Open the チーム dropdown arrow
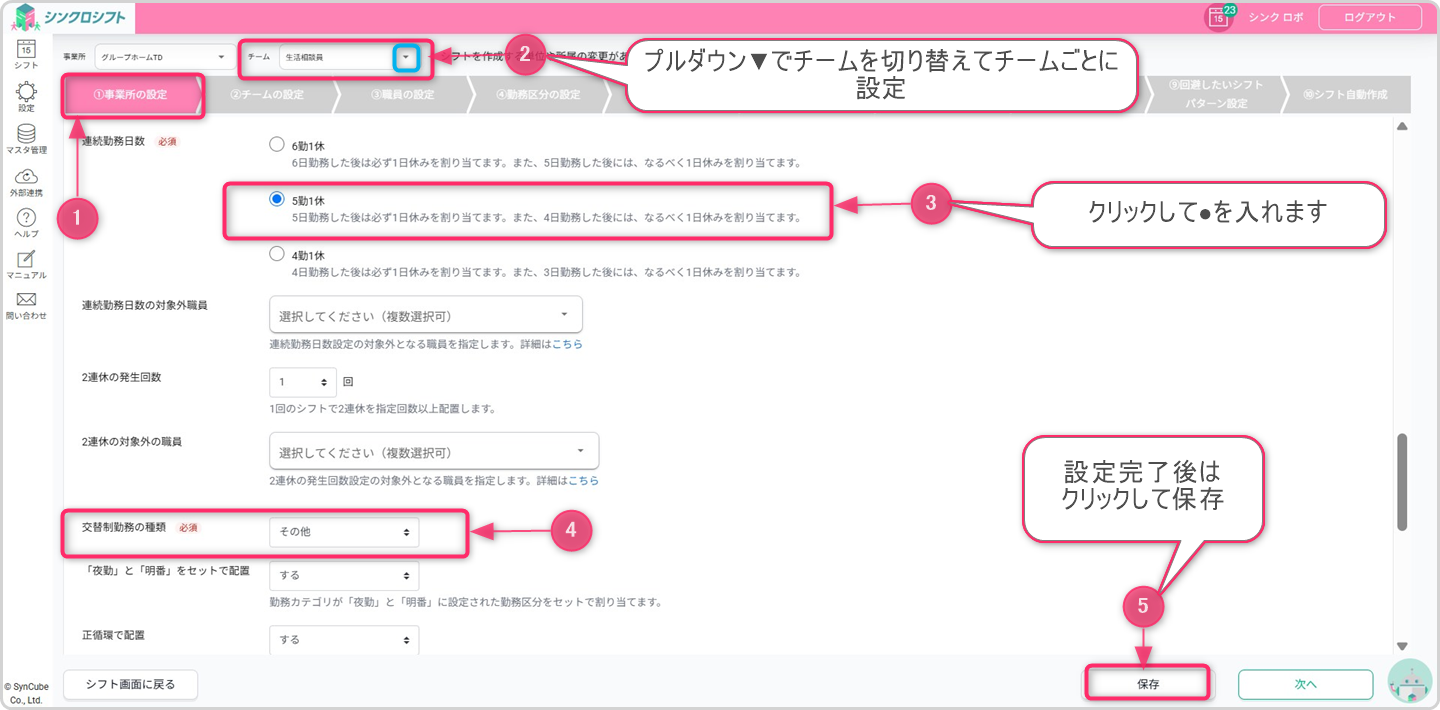The height and width of the screenshot is (710, 1440). click(x=405, y=58)
